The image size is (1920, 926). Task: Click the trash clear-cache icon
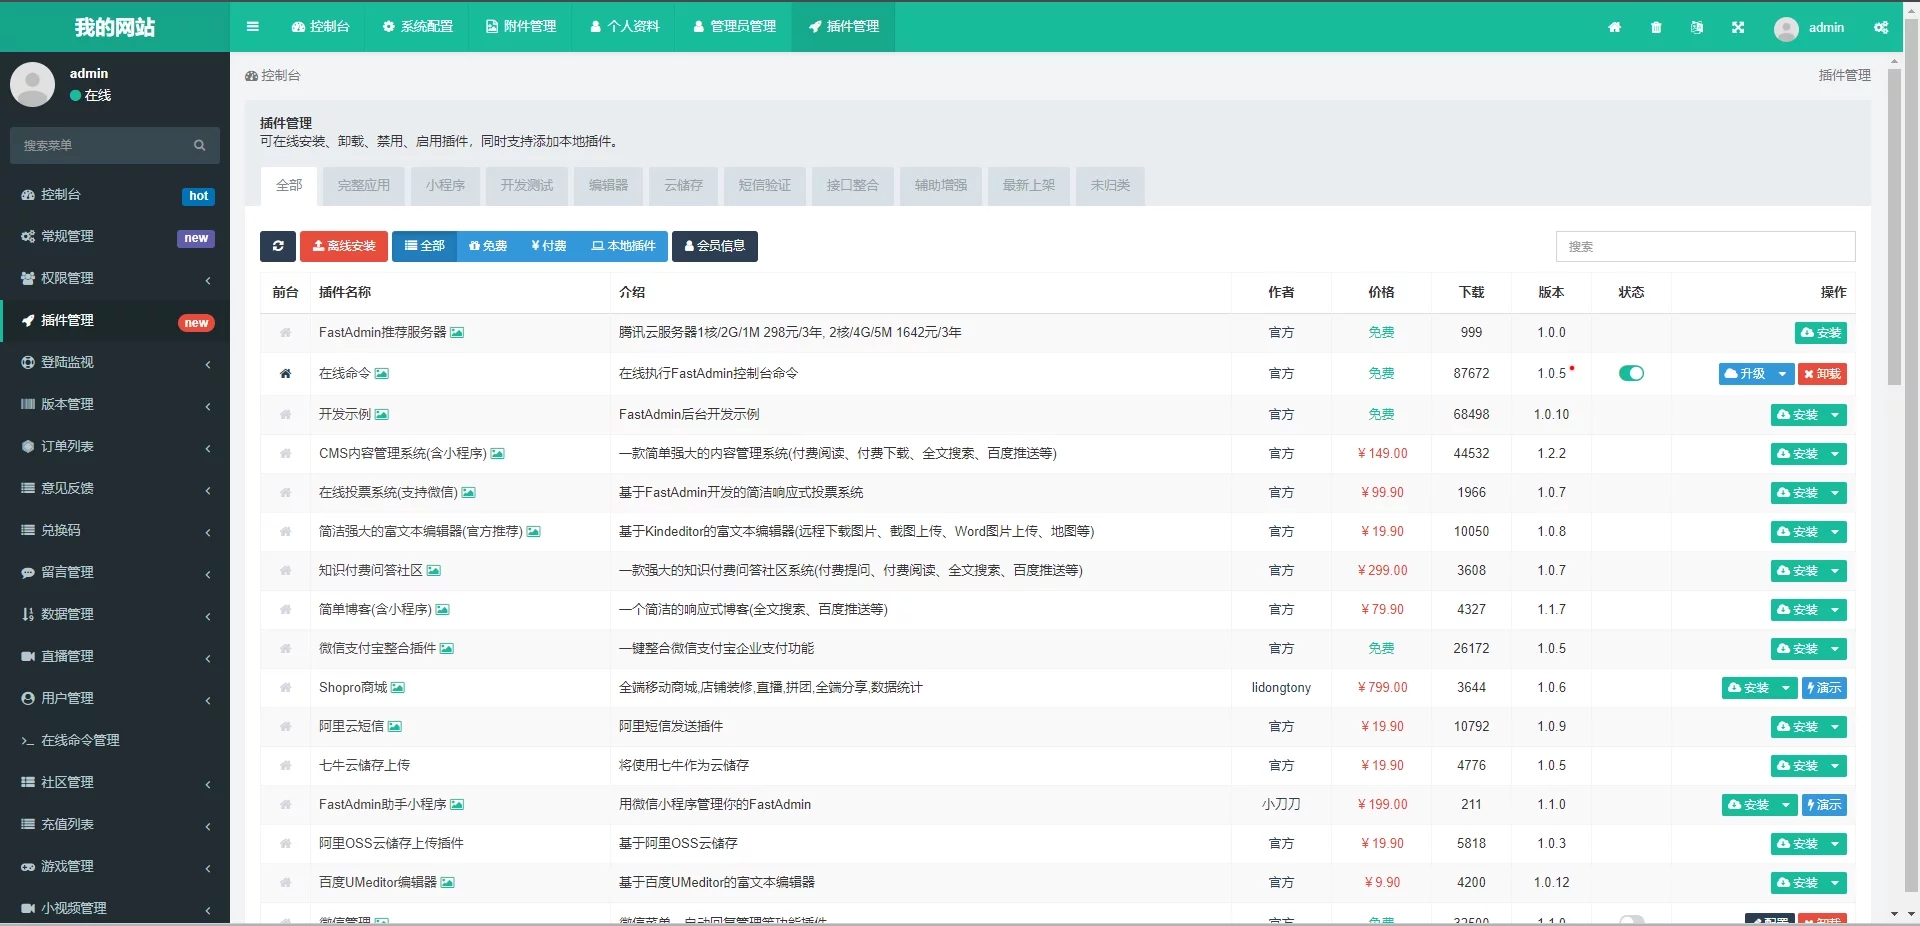click(x=1656, y=27)
